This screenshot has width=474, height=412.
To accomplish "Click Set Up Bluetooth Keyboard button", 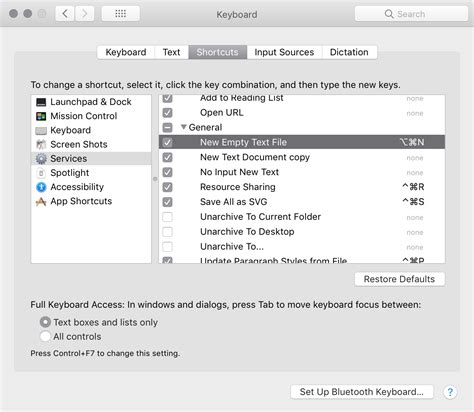I will 362,392.
